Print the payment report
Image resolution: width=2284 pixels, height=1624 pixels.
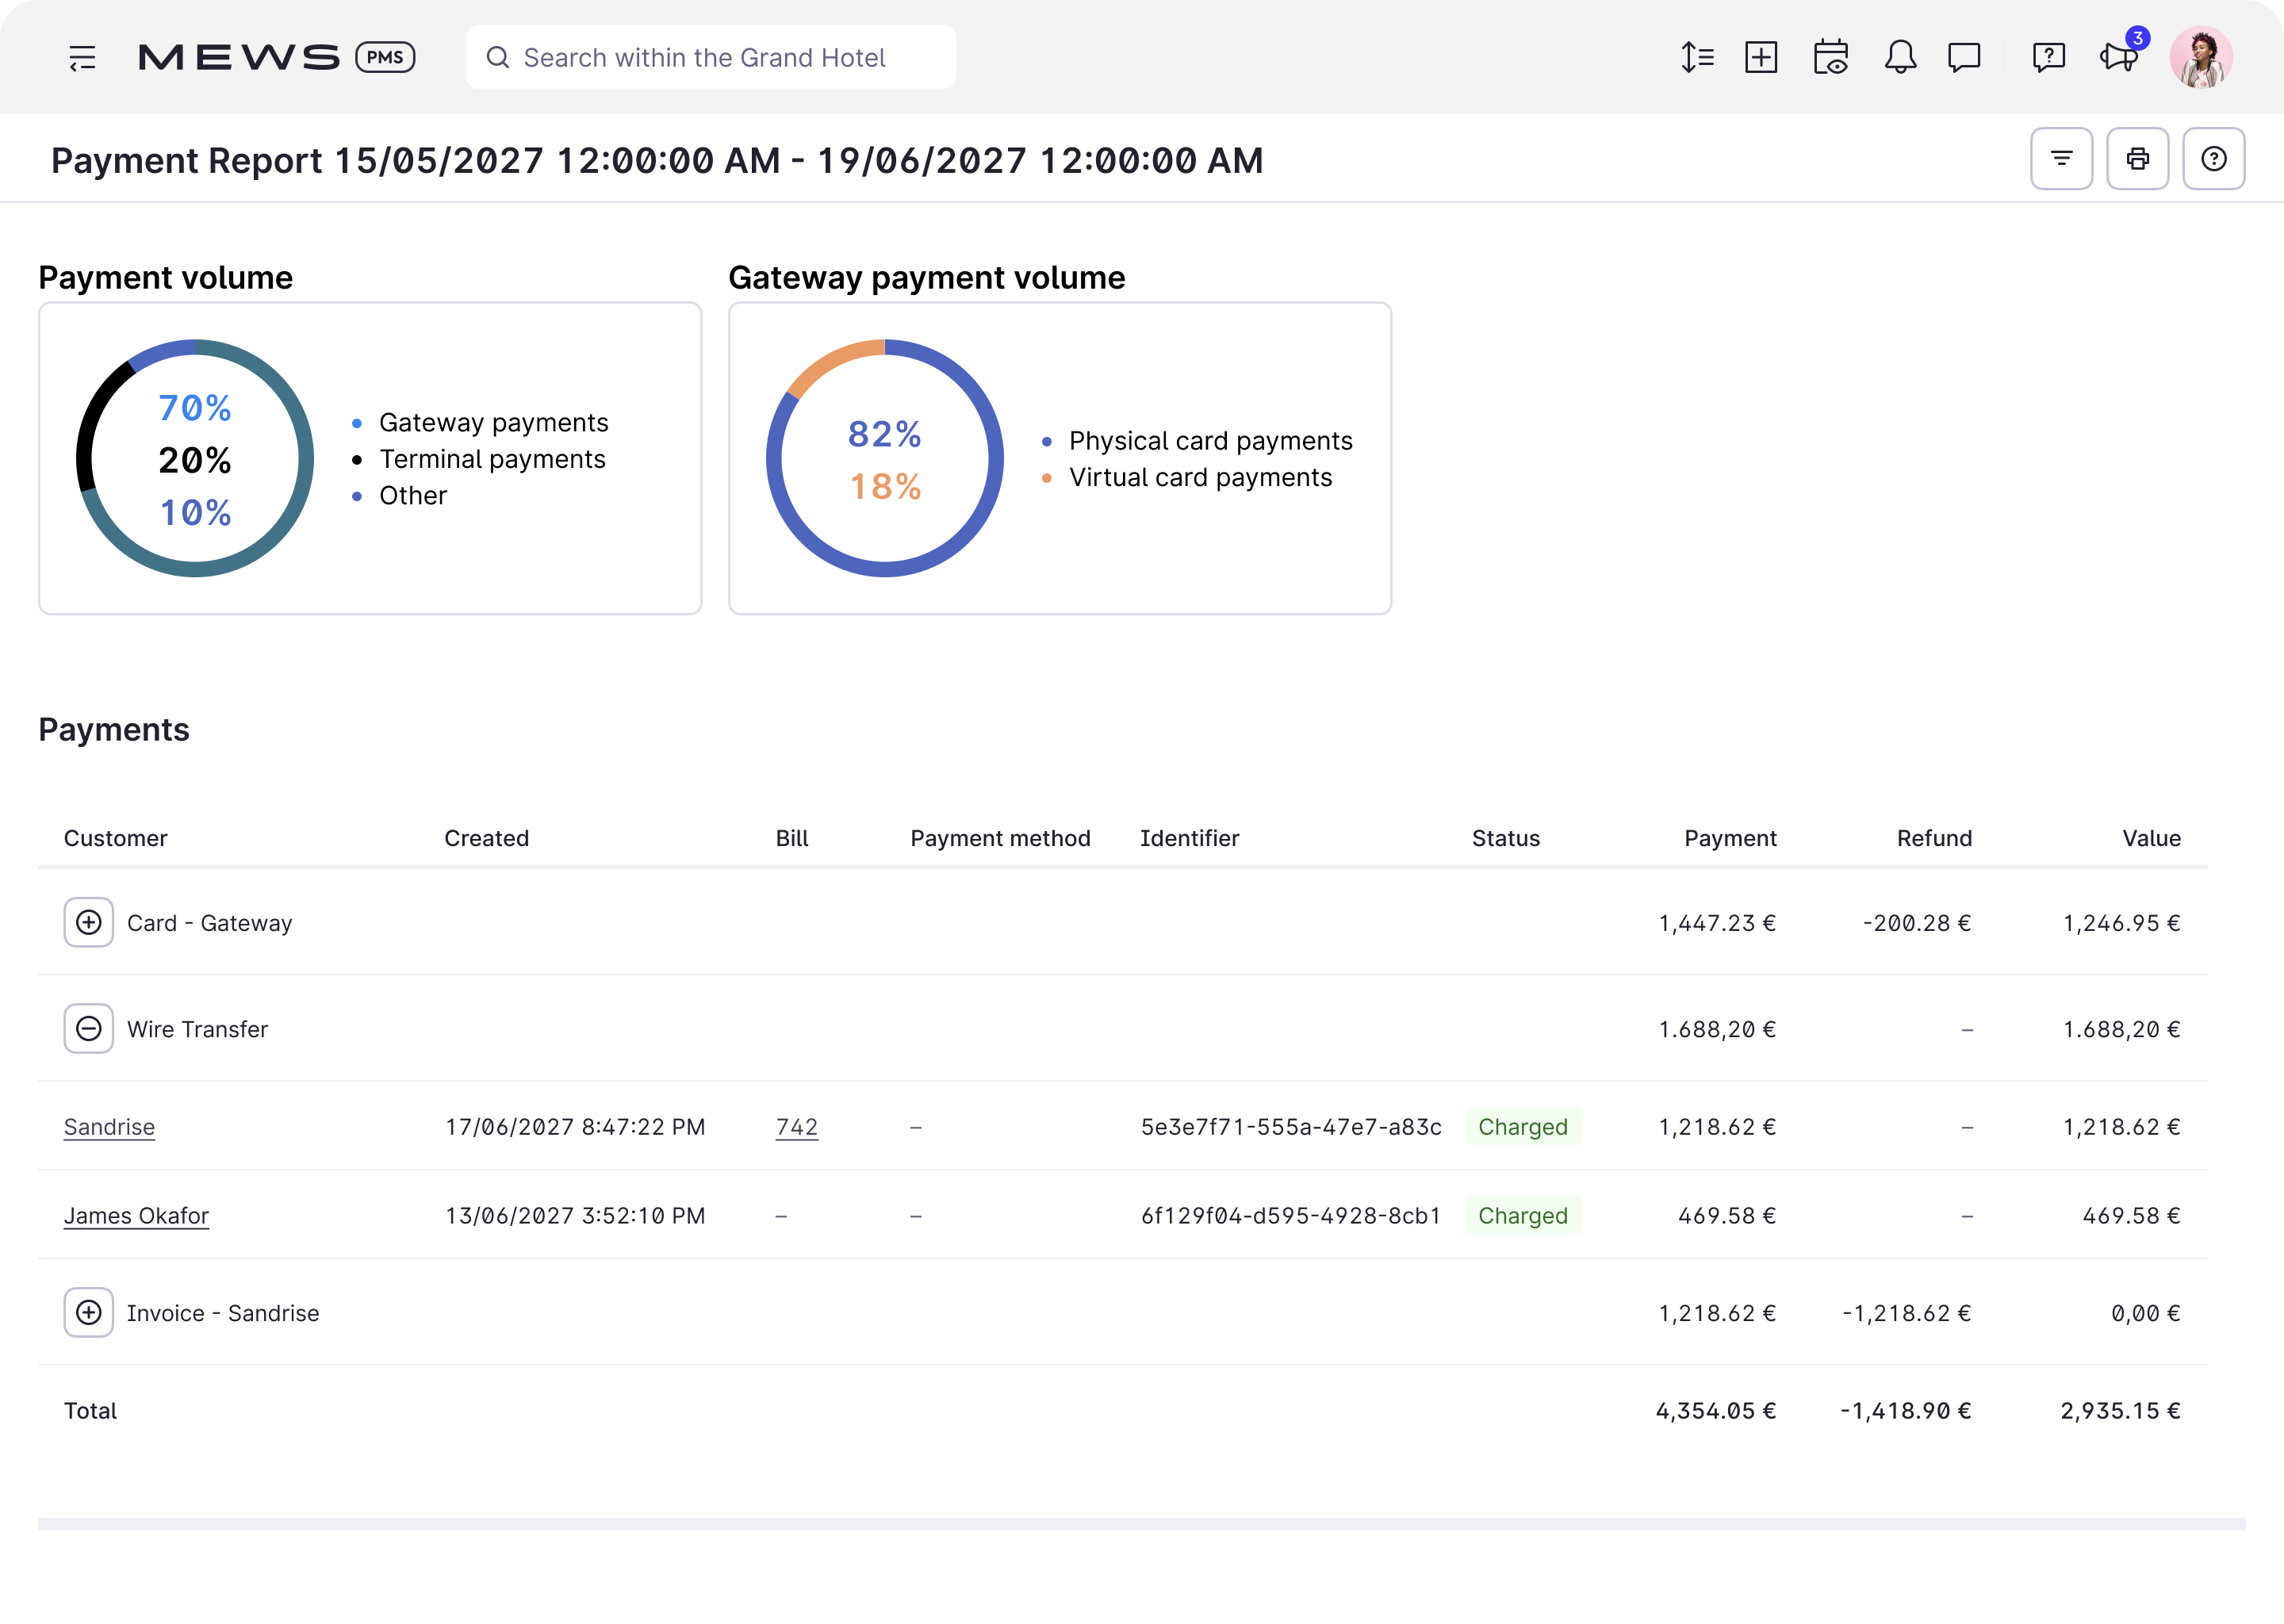pos(2137,158)
